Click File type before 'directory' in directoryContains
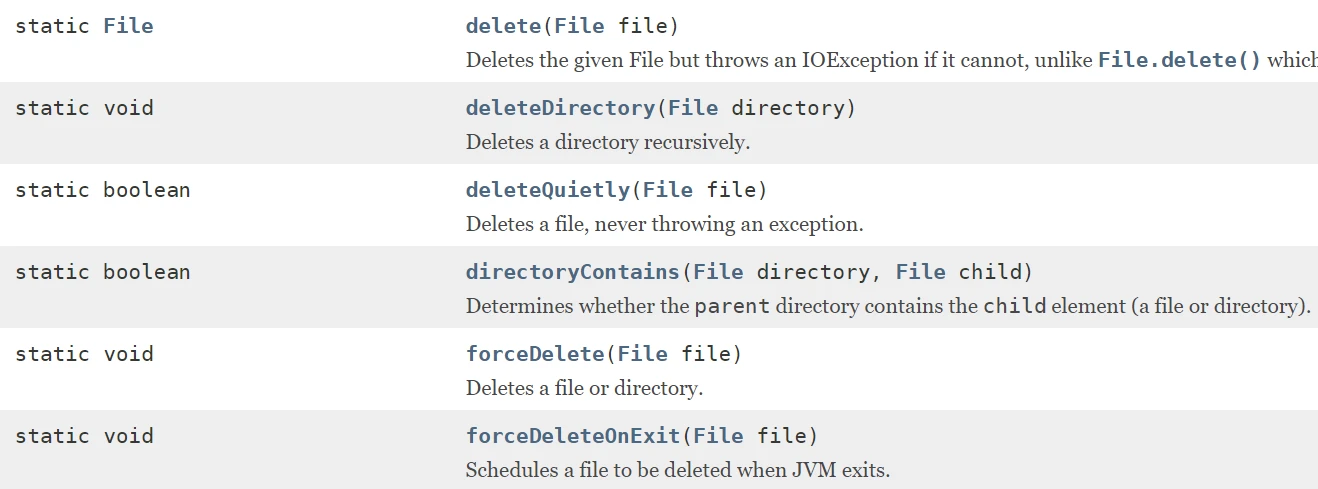 (x=718, y=272)
